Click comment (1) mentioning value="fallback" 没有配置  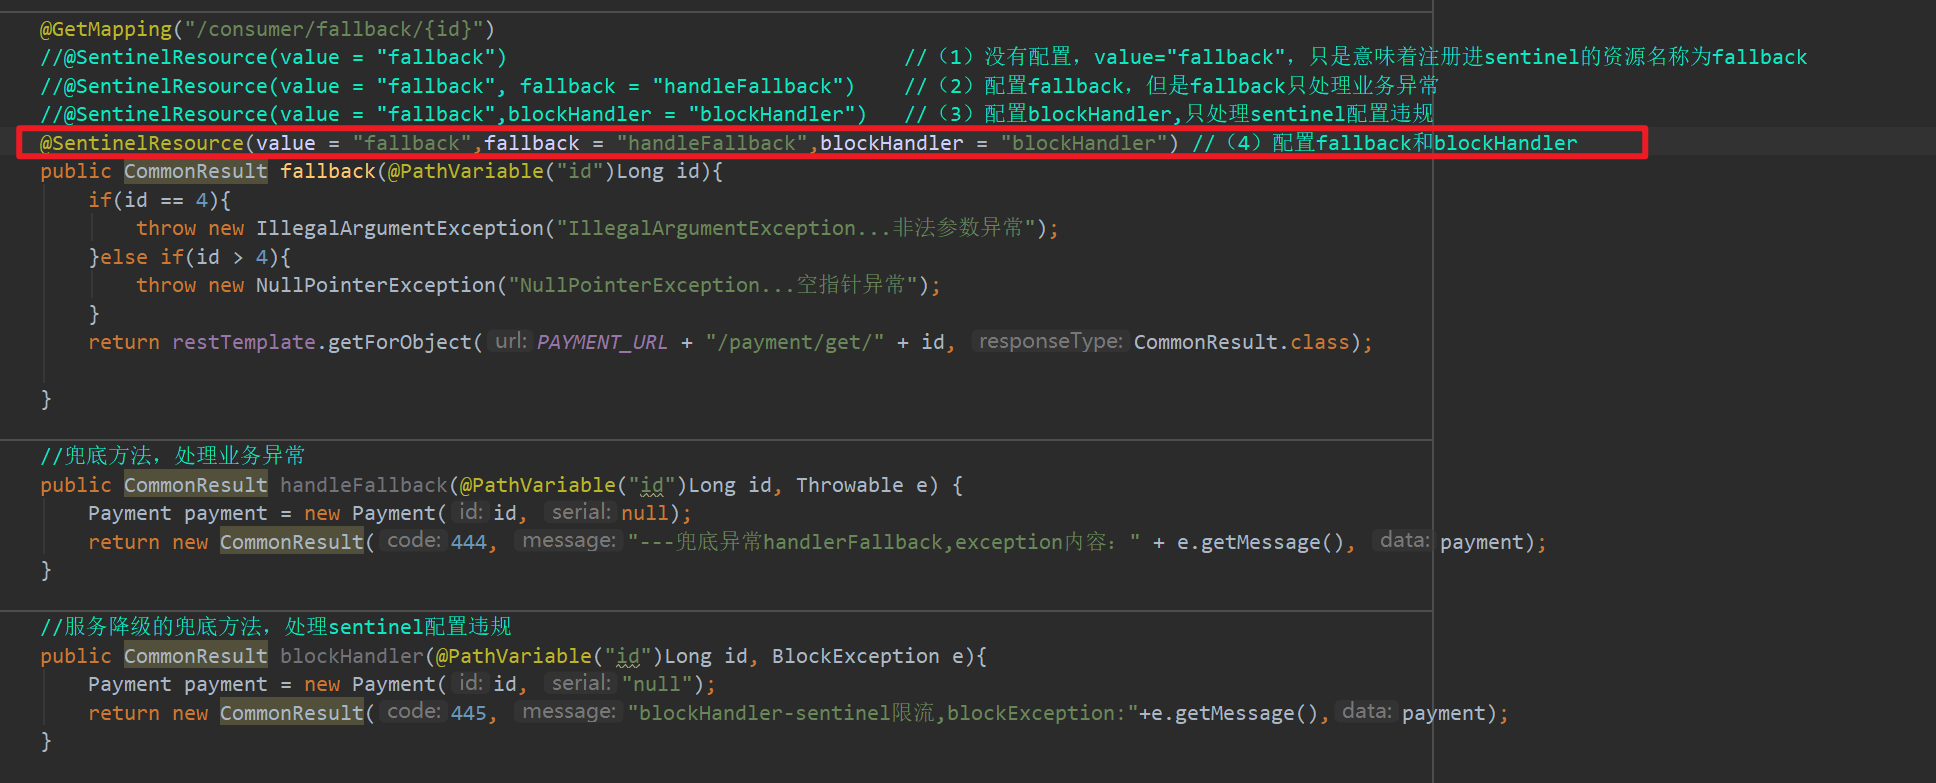(1356, 57)
